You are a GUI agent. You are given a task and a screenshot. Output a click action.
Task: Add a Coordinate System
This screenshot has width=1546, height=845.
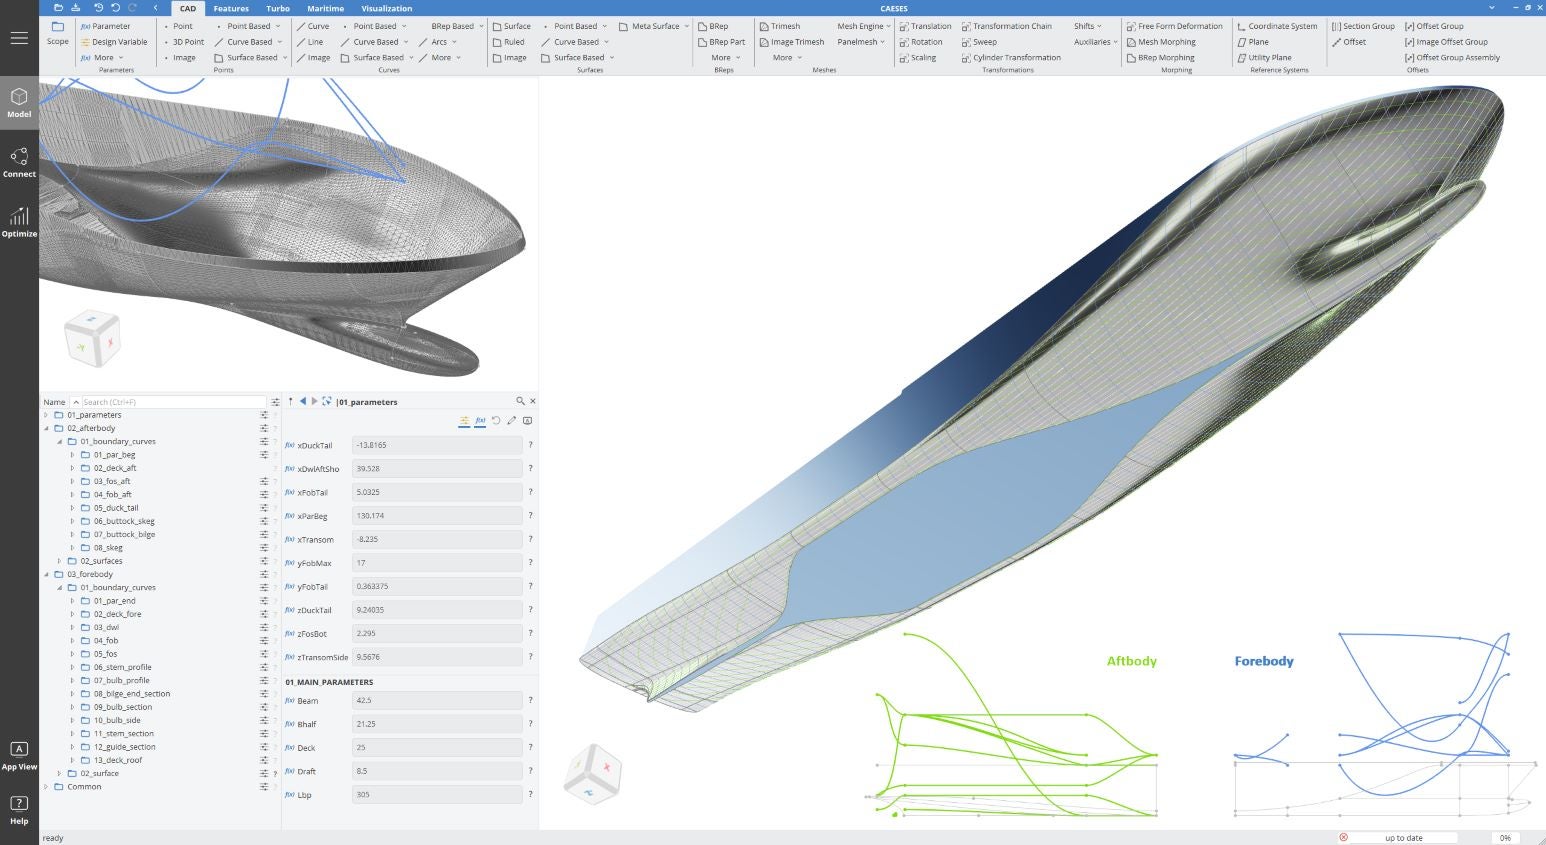coord(1276,26)
